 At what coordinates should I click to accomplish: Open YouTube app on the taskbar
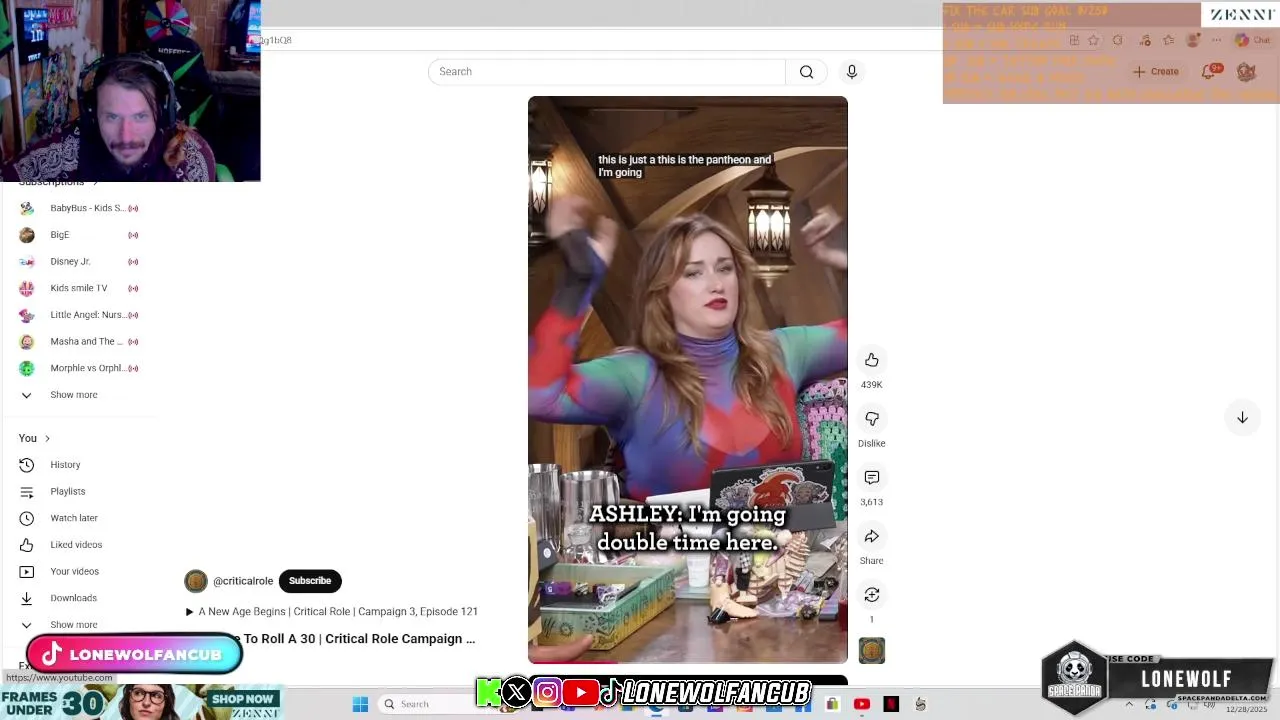pos(862,704)
